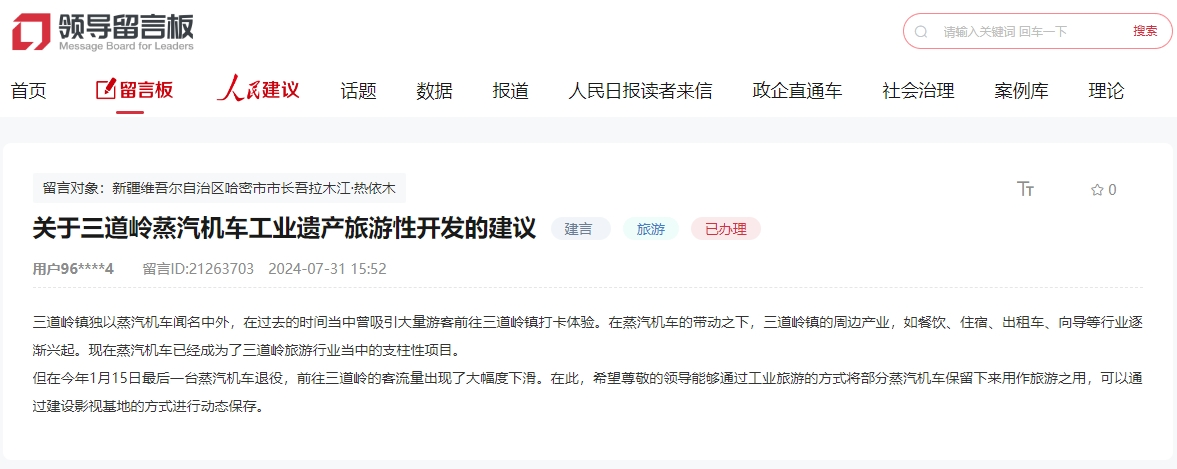Go to the 首页 home menu
This screenshot has height=469, width=1177.
tap(29, 92)
